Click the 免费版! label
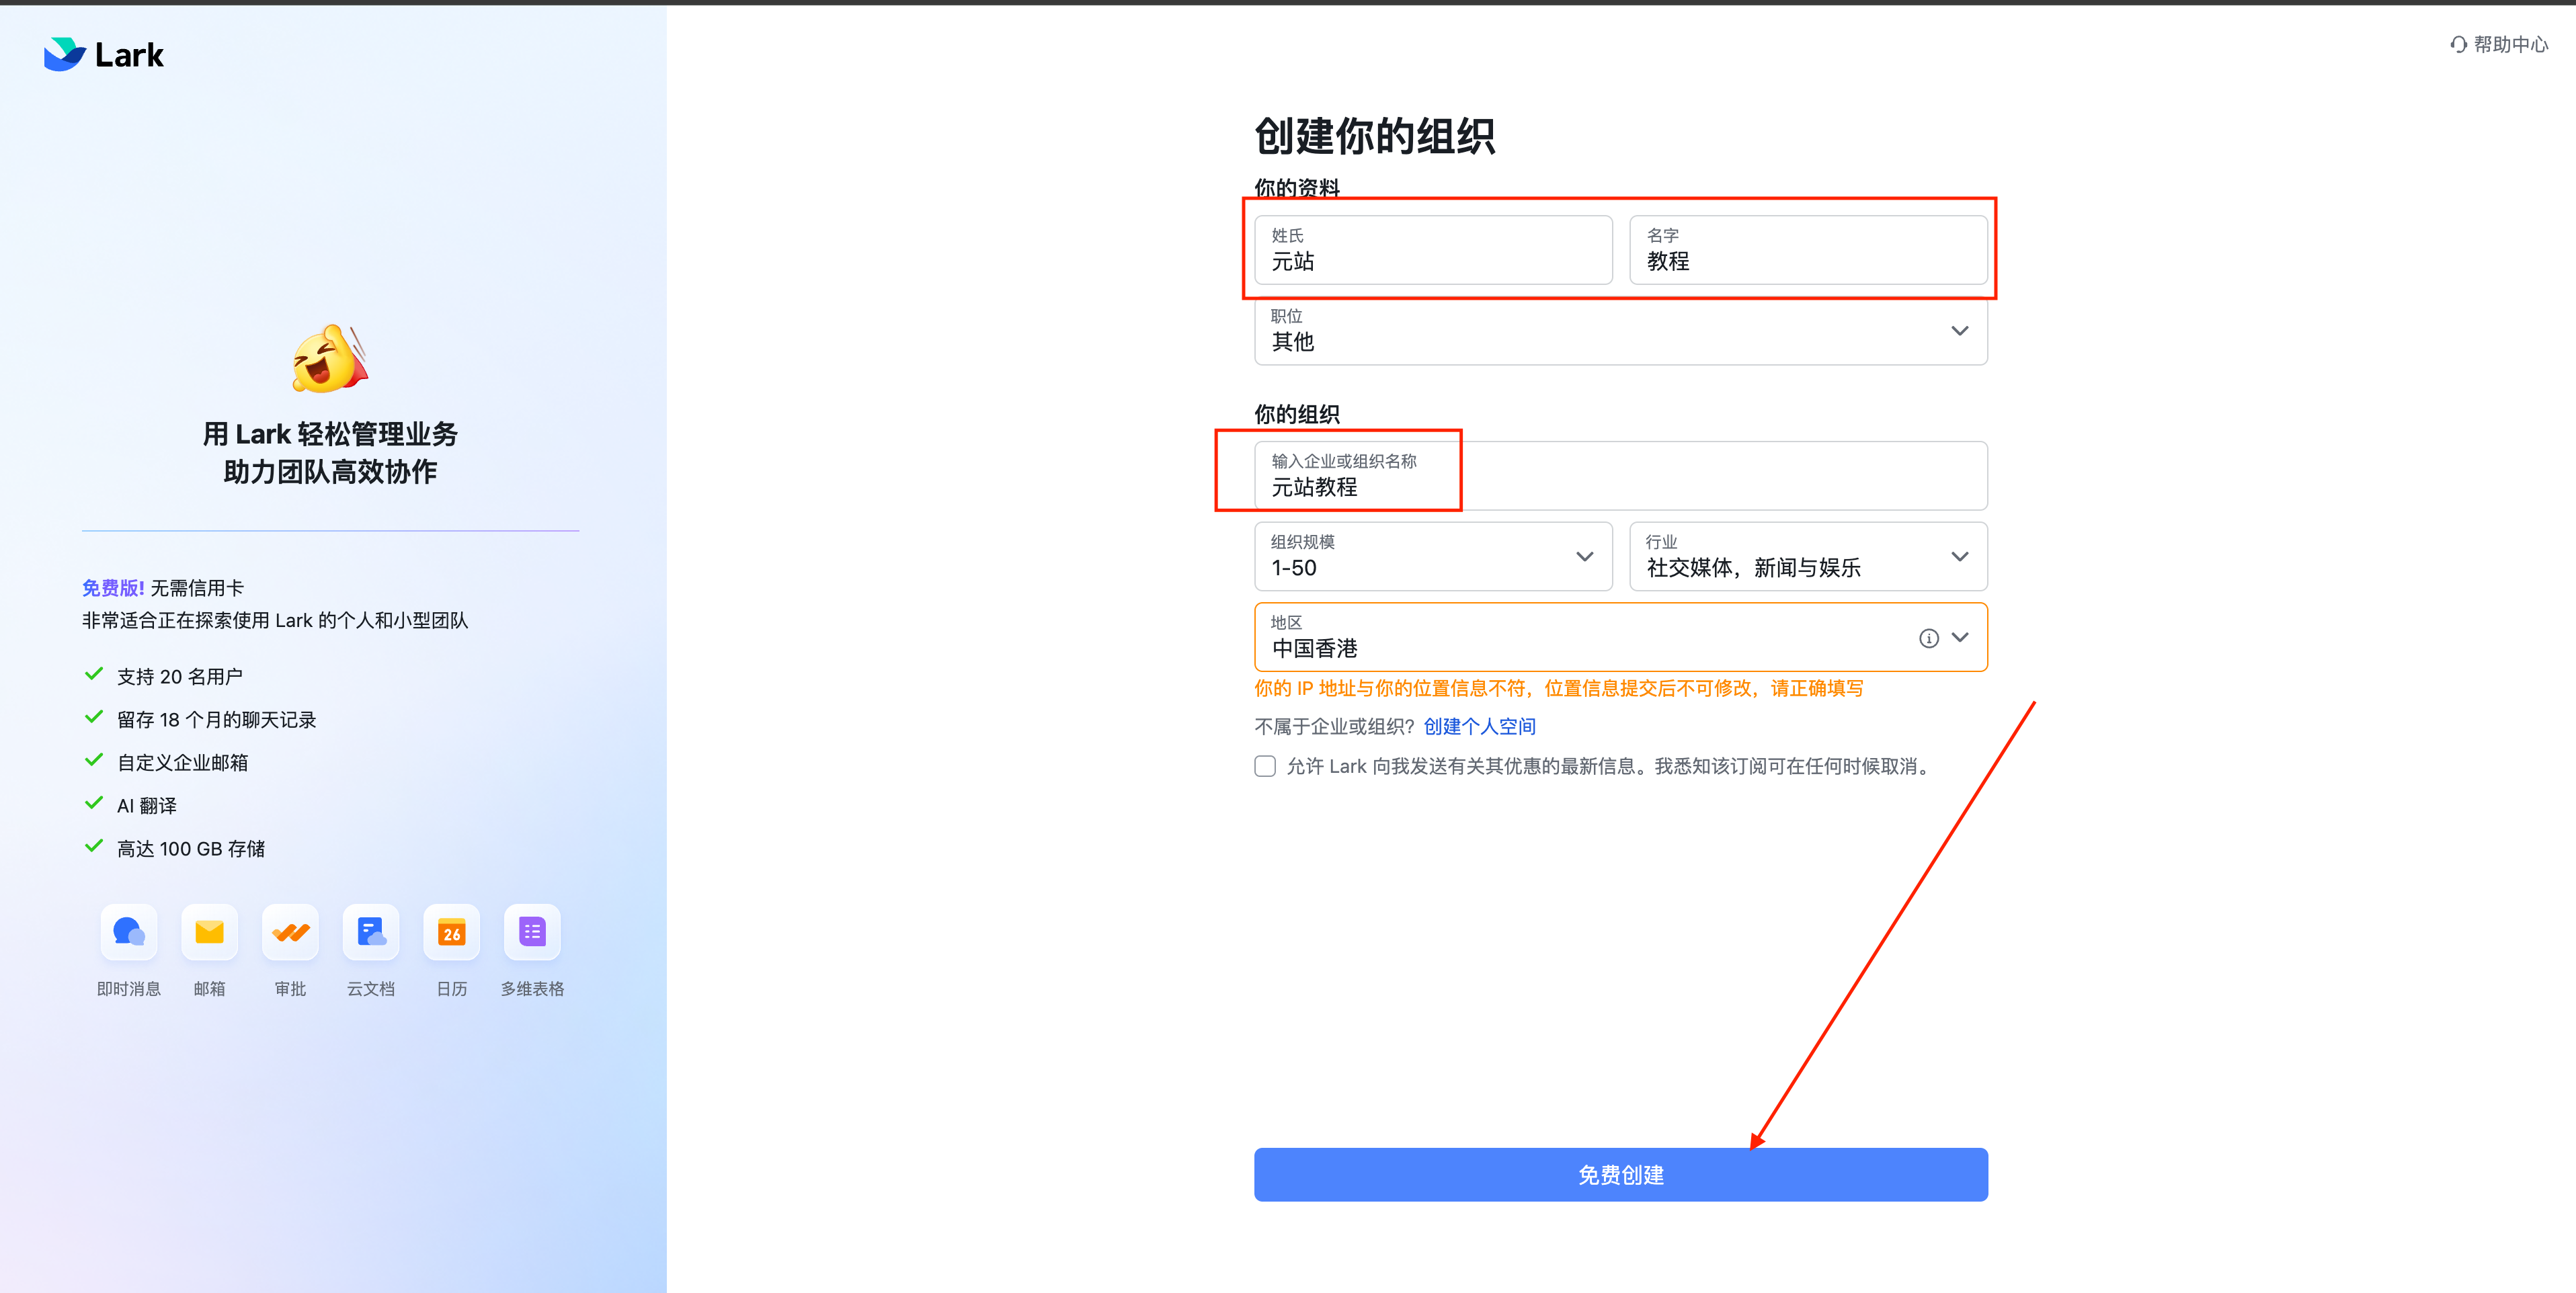Viewport: 2576px width, 1293px height. (x=113, y=588)
